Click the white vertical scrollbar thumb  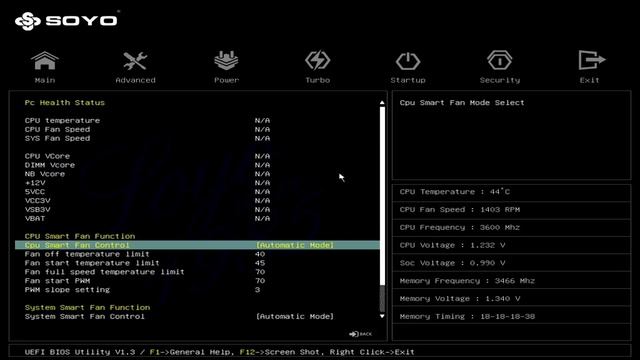point(382,196)
